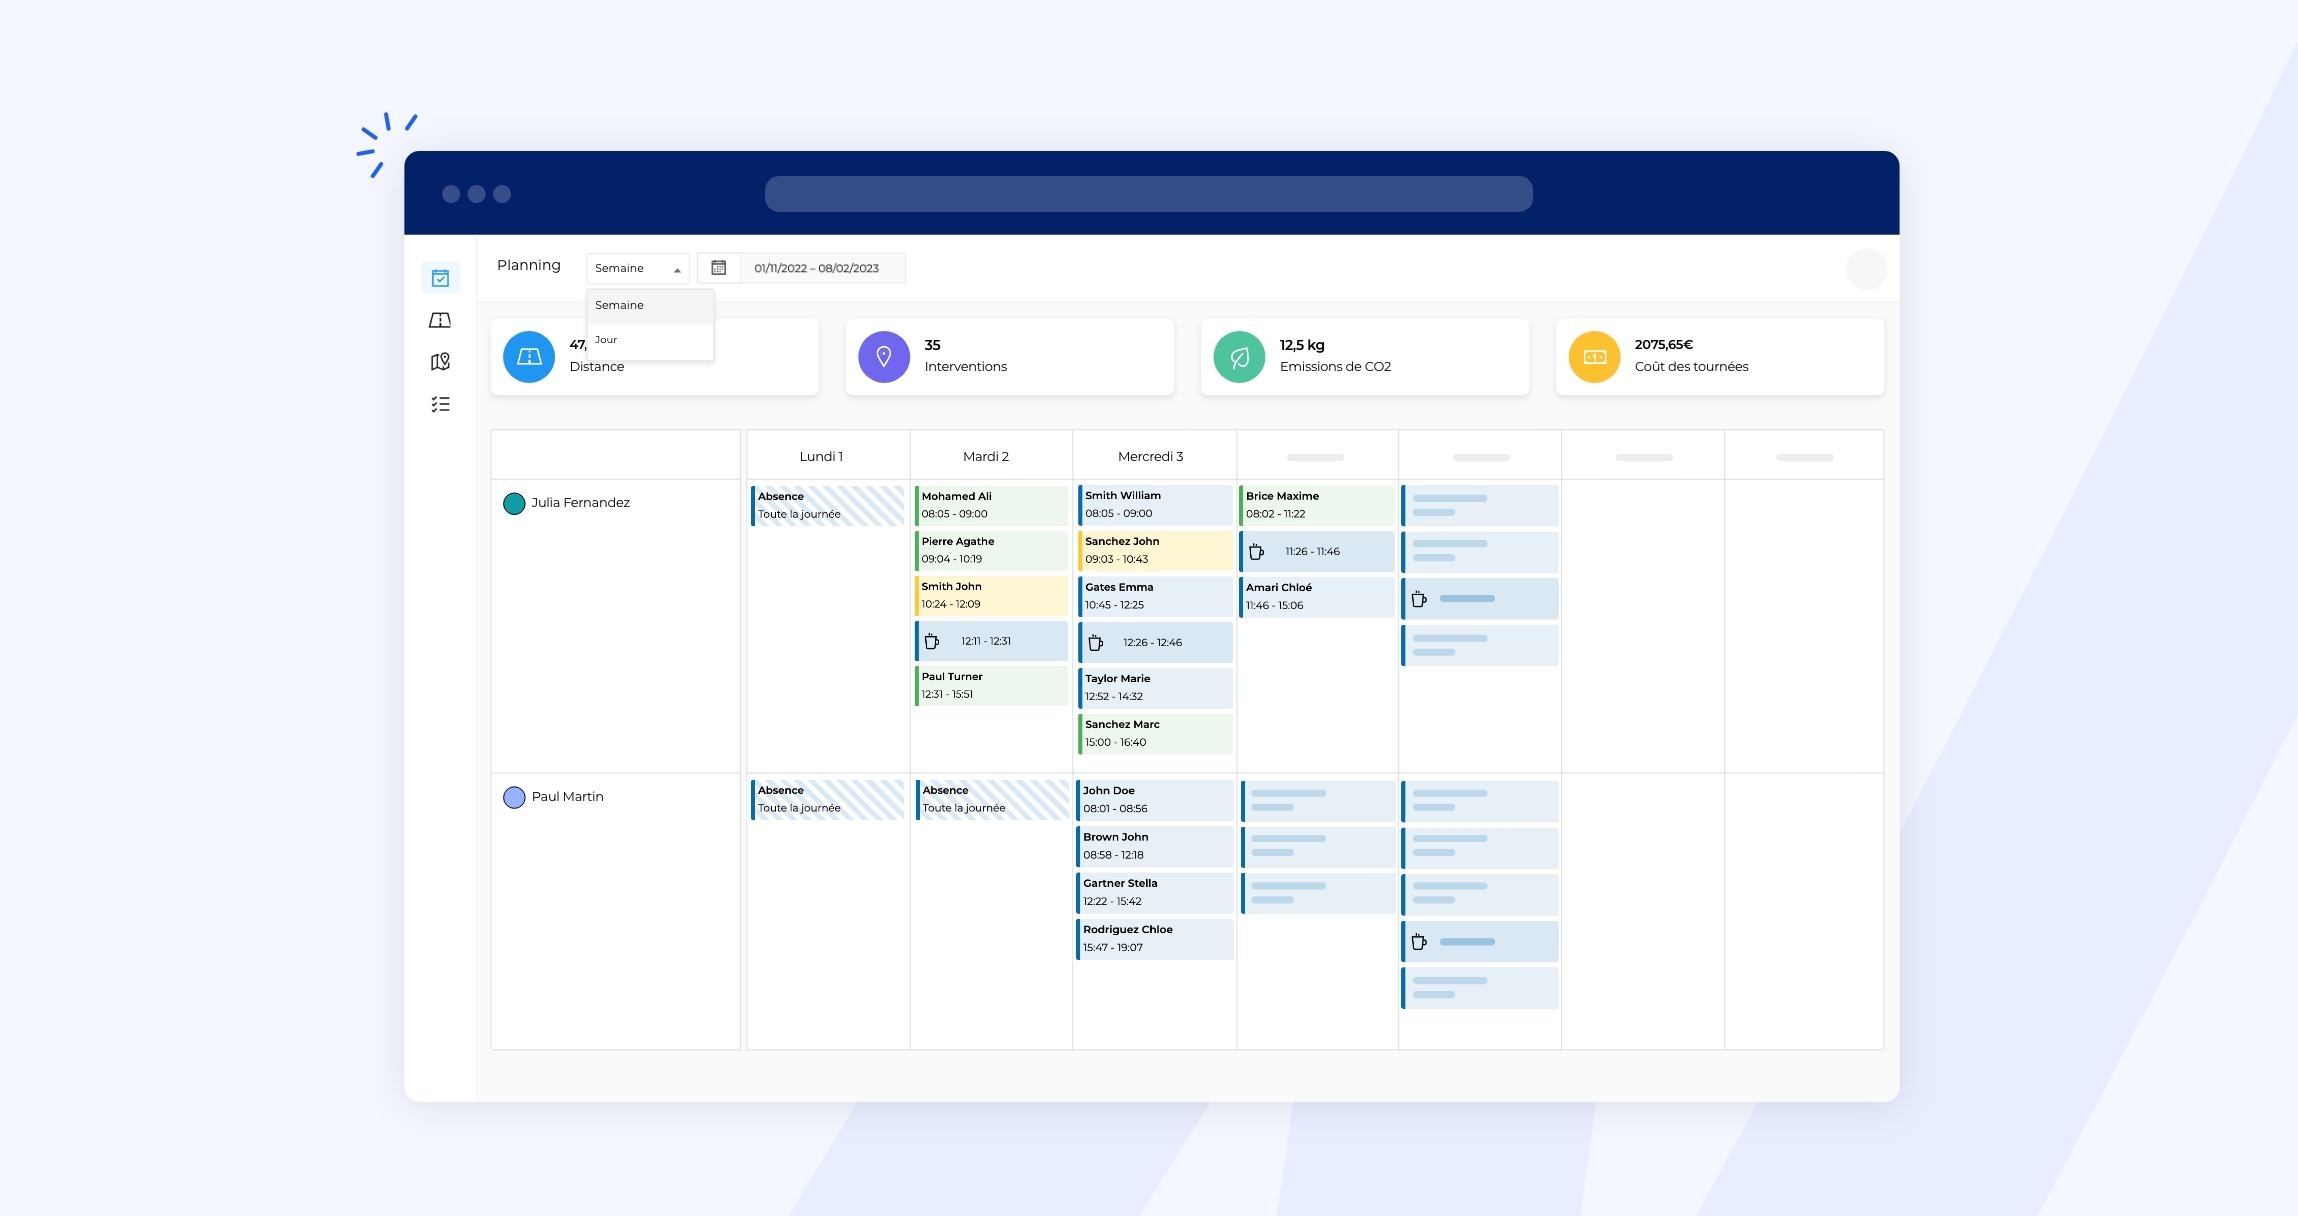The image size is (2298, 1216).
Task: Click the date range field 01/11/2022 – 08/02/2023
Action: pyautogui.click(x=822, y=268)
